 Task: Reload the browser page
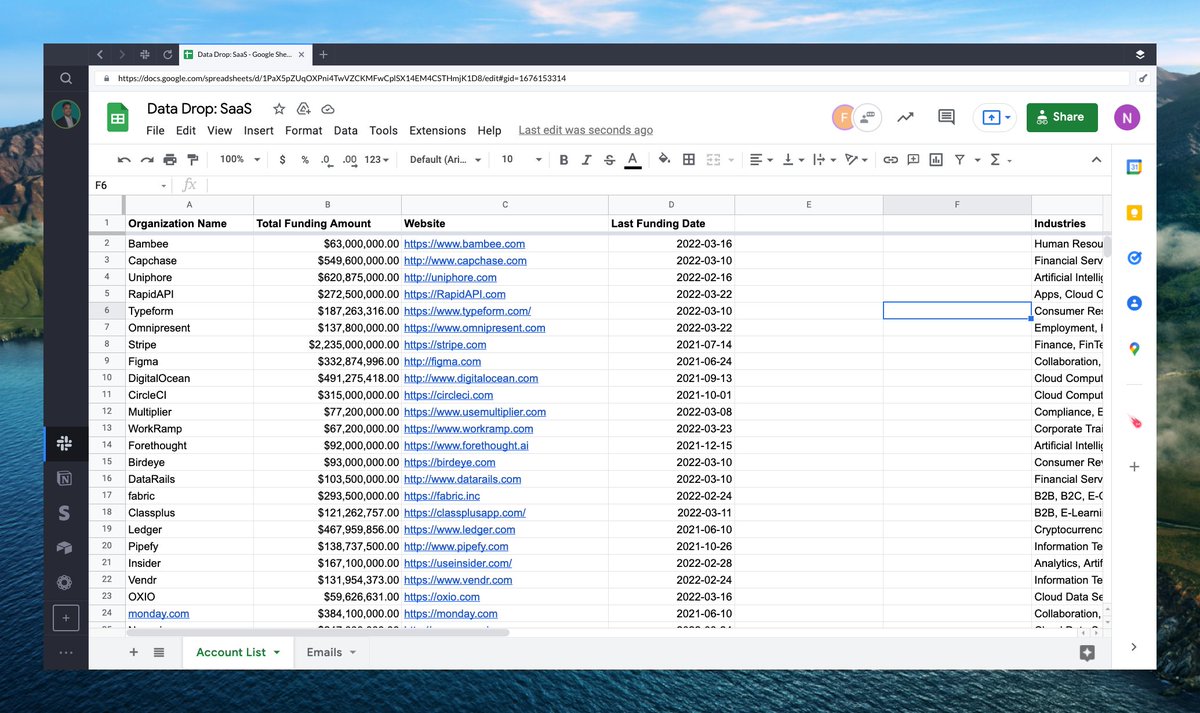167,54
